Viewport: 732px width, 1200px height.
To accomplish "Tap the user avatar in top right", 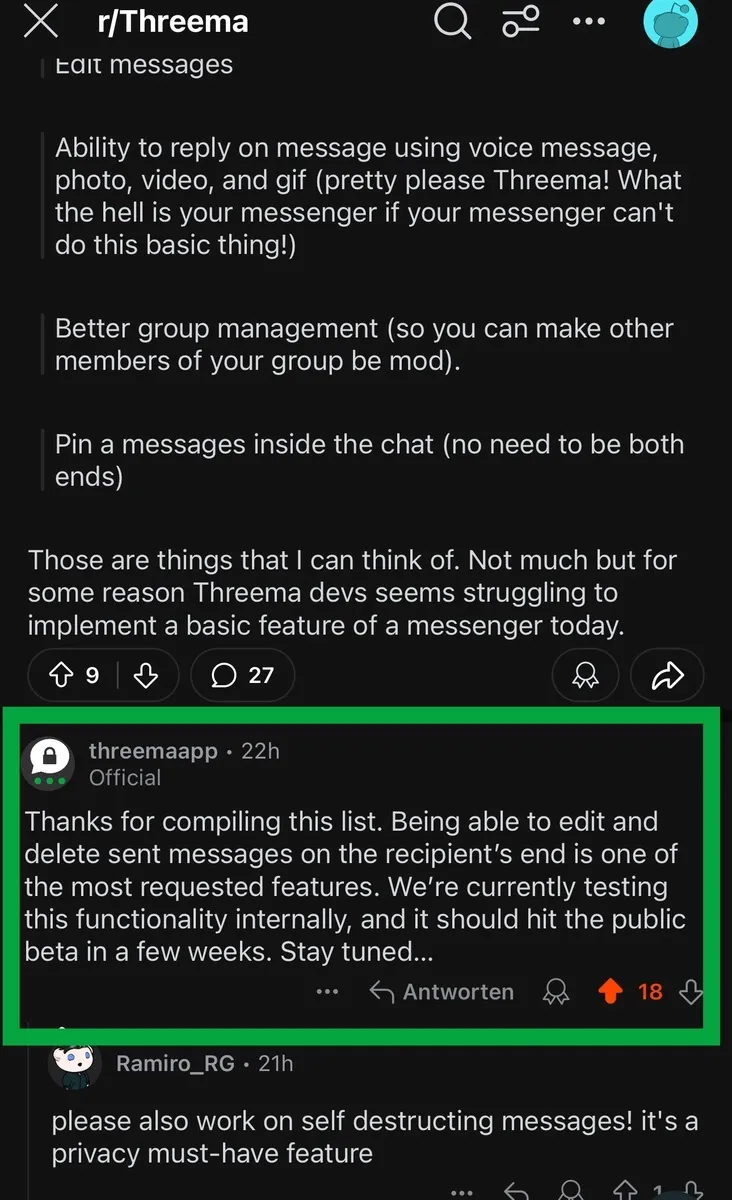I will (x=670, y=21).
